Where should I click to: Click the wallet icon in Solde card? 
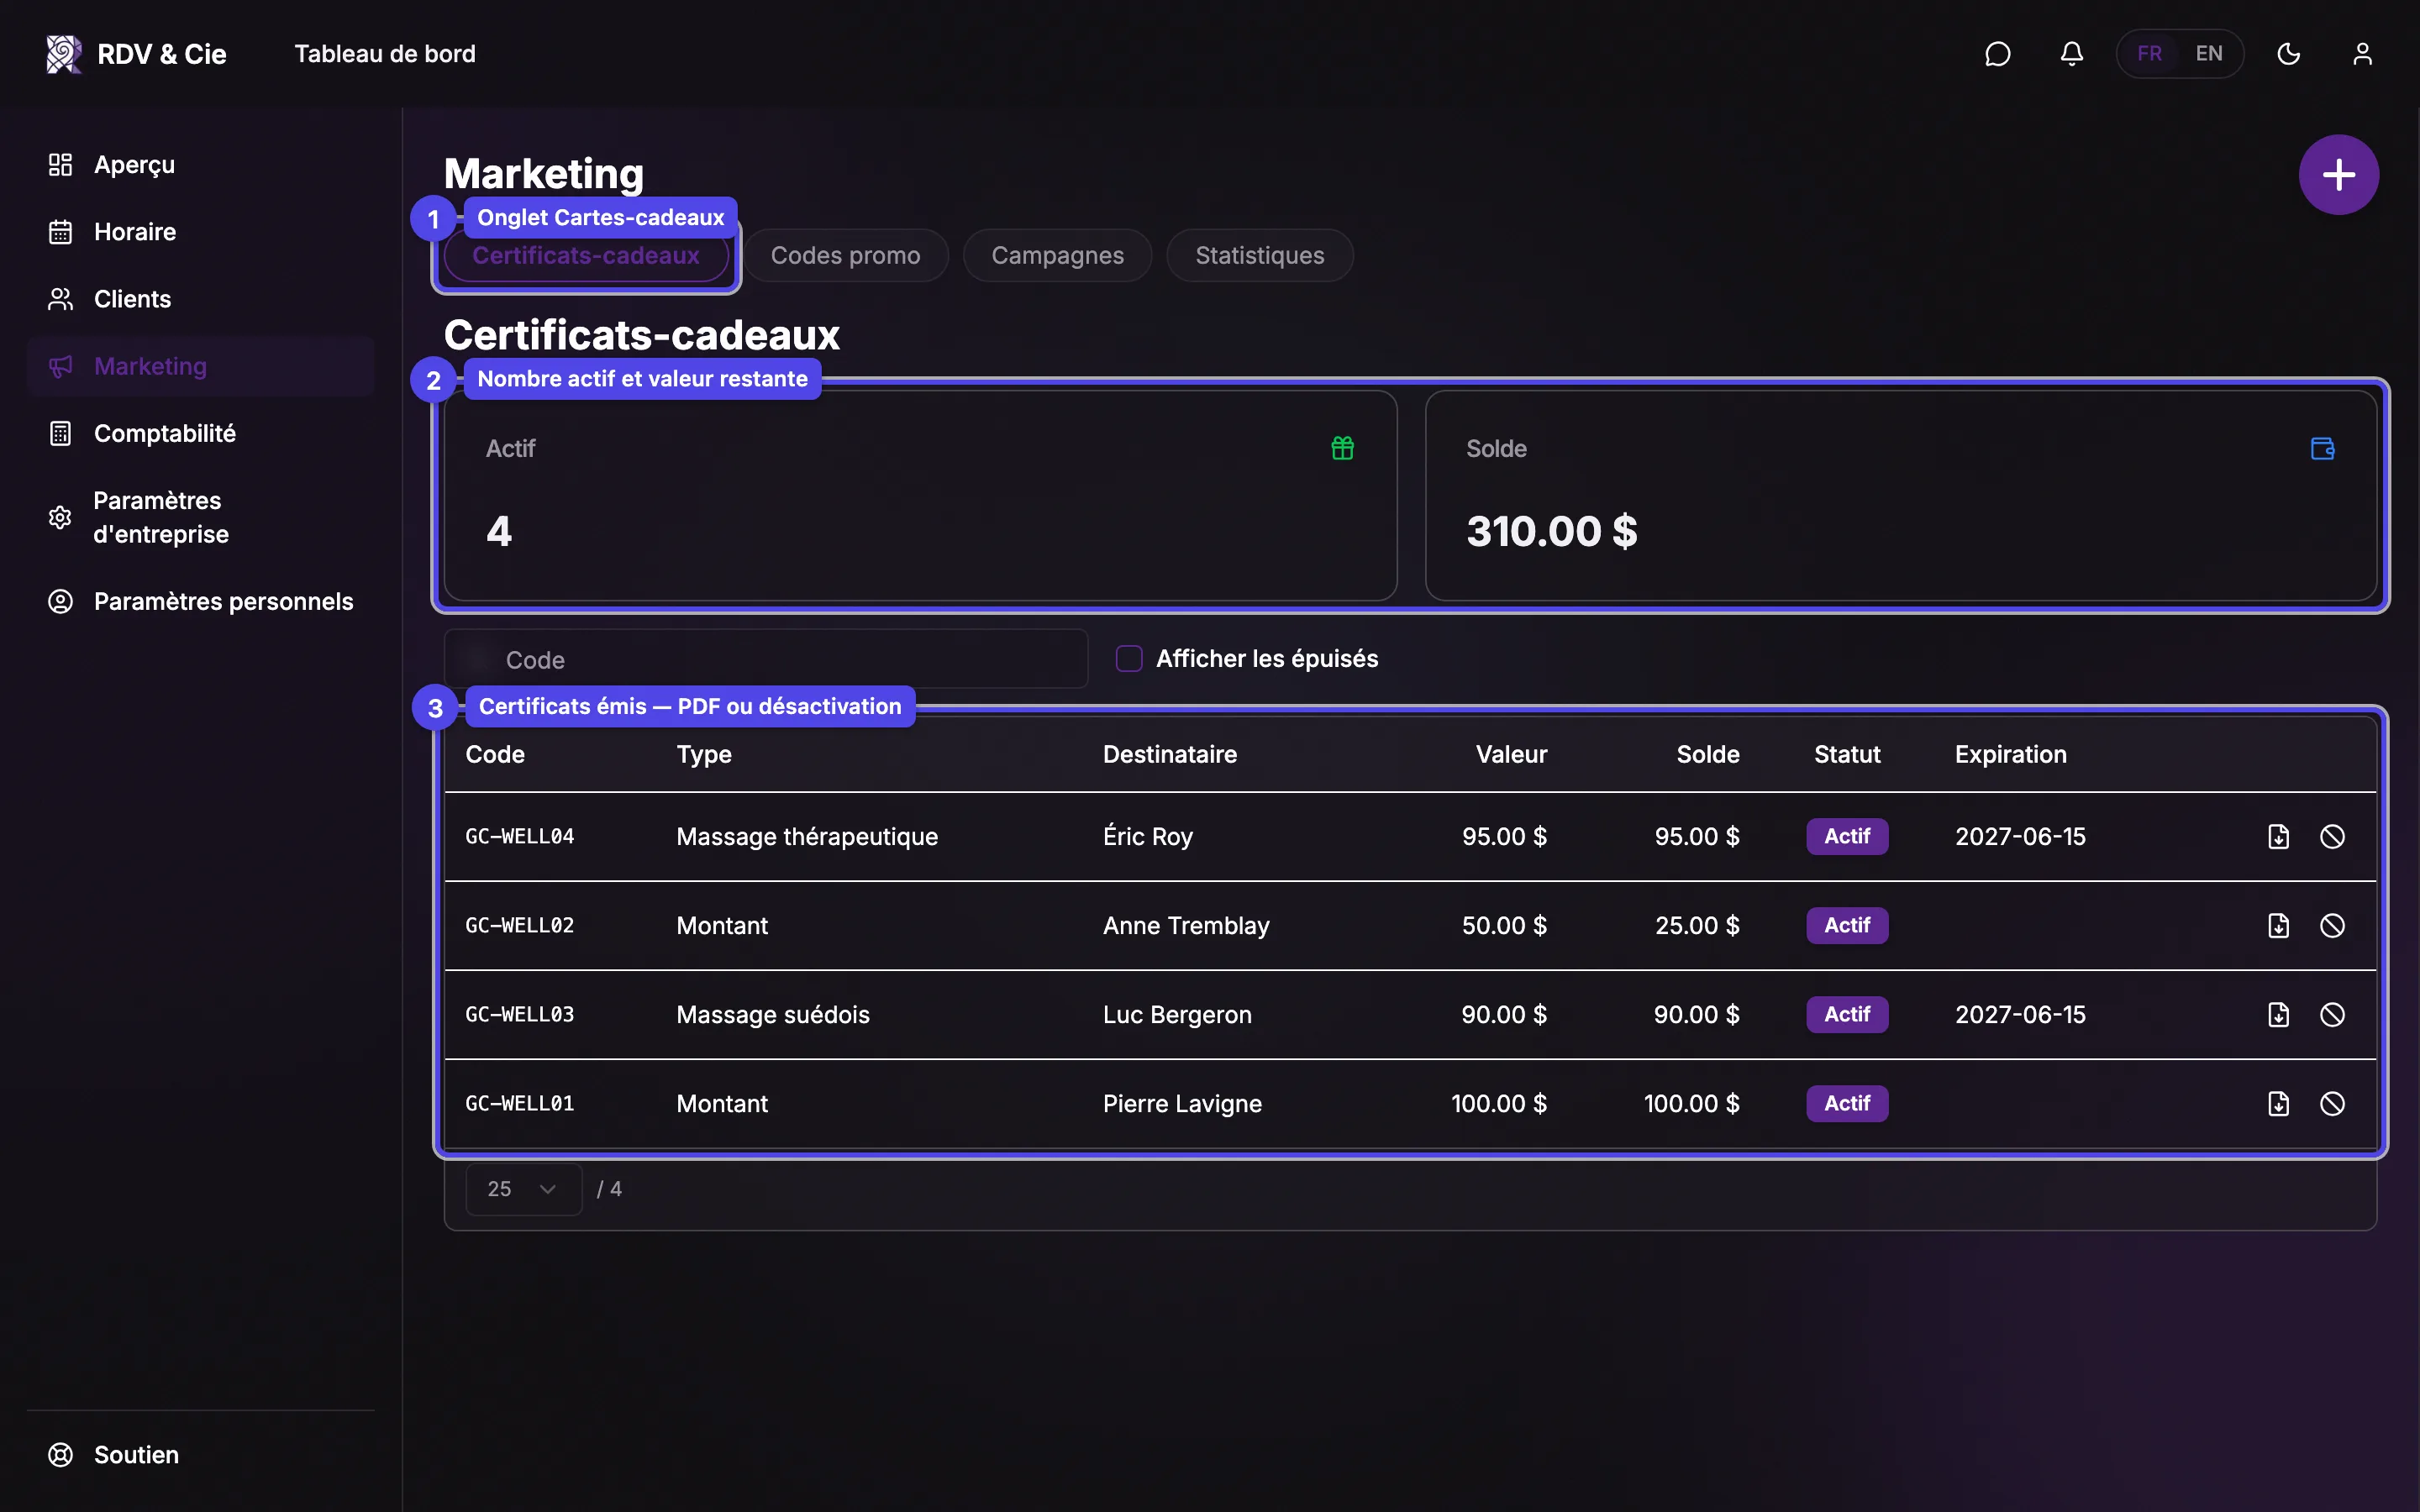tap(2322, 448)
